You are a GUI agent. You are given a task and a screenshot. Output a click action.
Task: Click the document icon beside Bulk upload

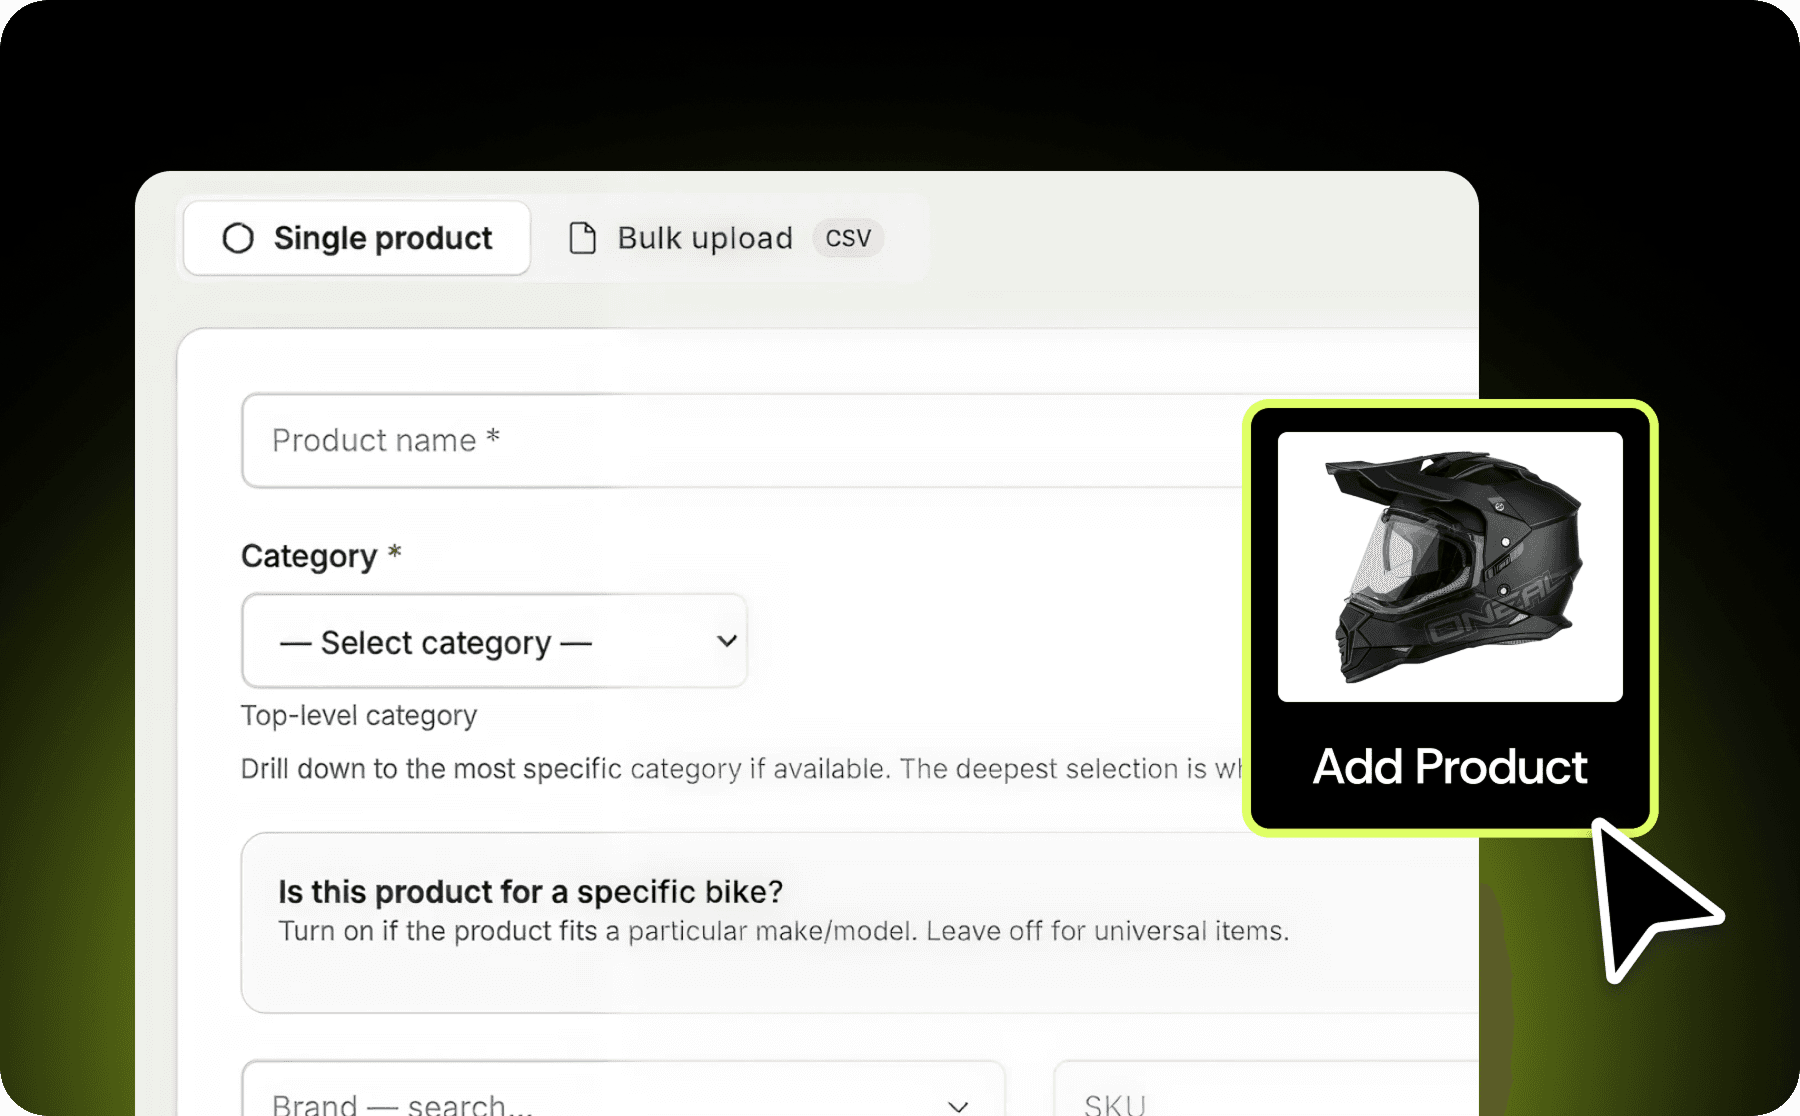pos(582,238)
